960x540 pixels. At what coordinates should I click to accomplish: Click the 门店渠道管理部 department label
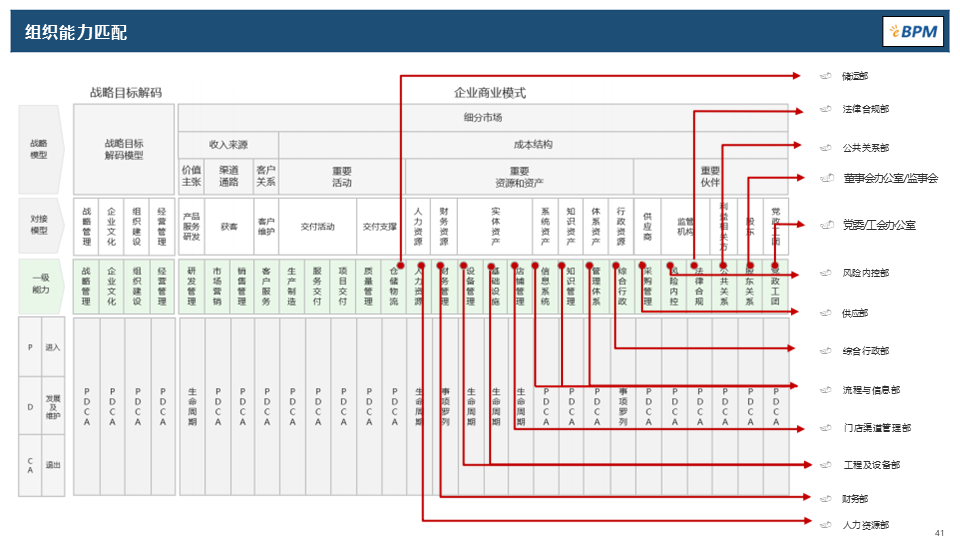(x=877, y=427)
